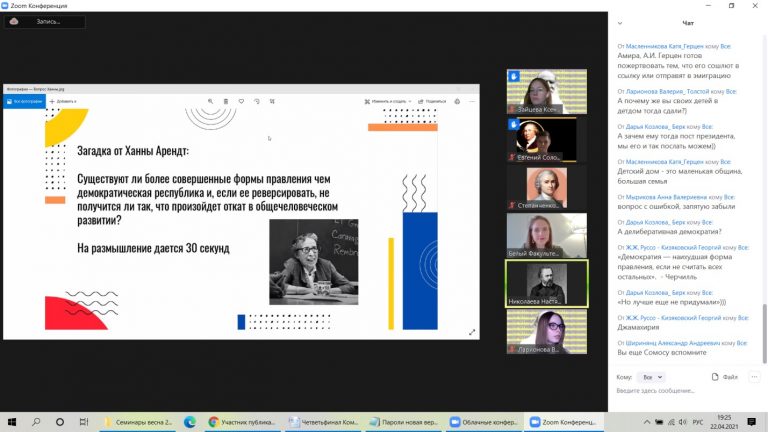Click the delete trash icon in Photos
Image resolution: width=768 pixels, height=432 pixels.
point(226,101)
